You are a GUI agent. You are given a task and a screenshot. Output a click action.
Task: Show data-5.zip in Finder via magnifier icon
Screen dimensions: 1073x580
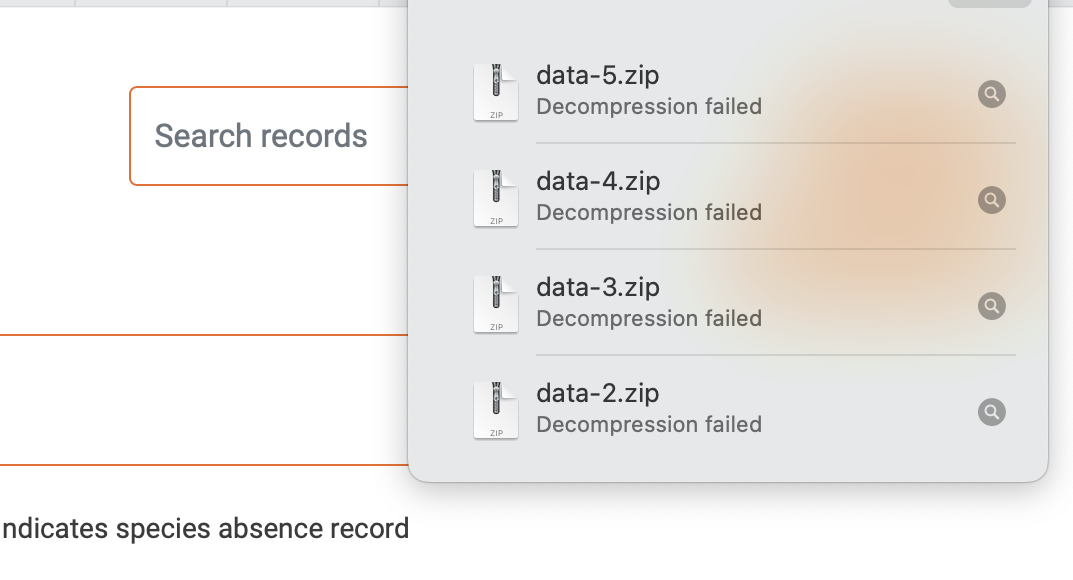tap(991, 94)
